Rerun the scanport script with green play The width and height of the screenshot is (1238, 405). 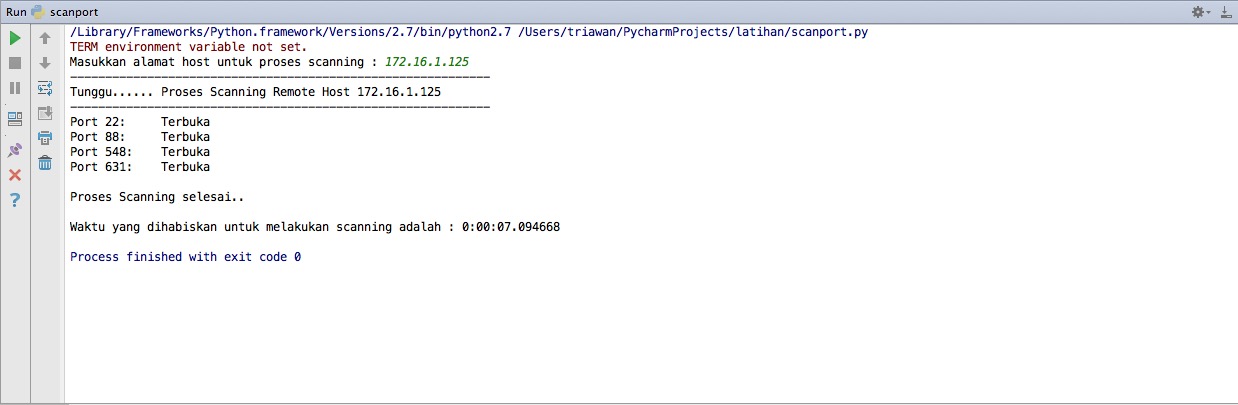pos(15,38)
